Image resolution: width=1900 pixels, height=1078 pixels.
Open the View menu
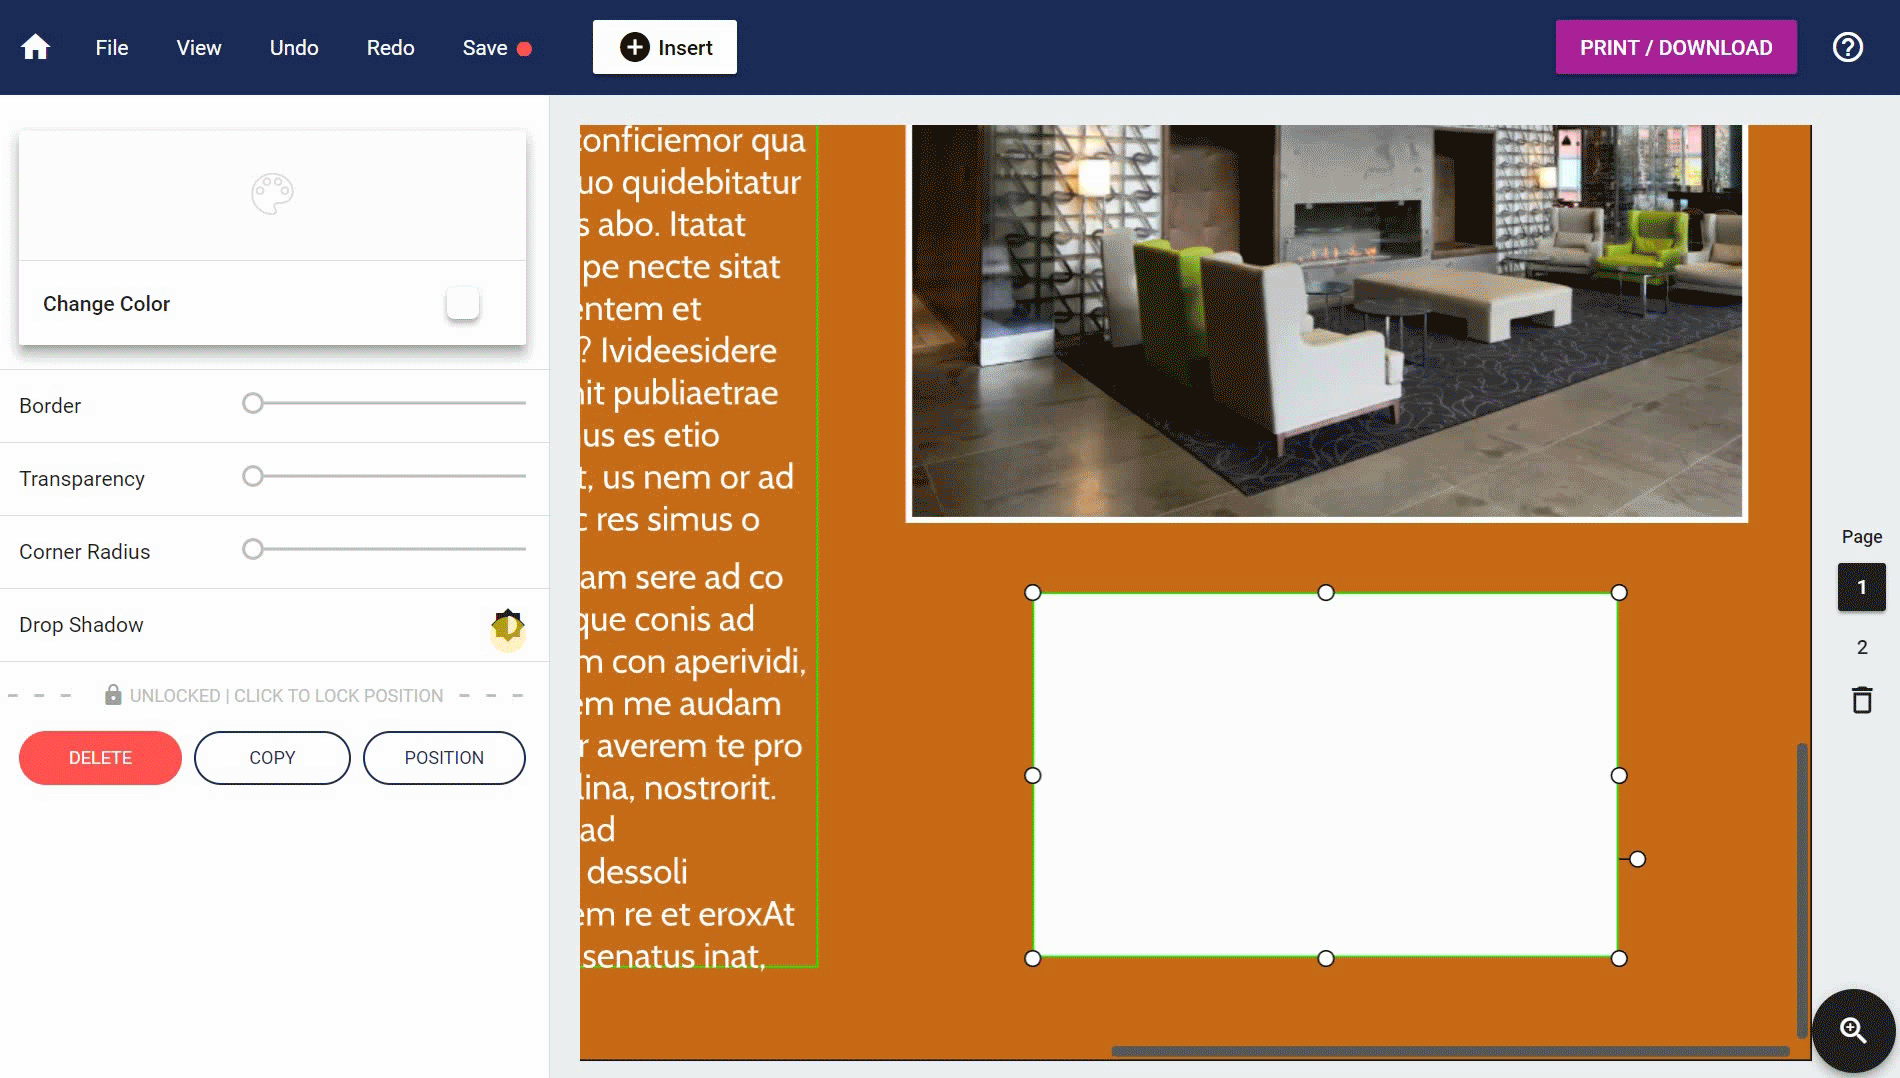[199, 47]
